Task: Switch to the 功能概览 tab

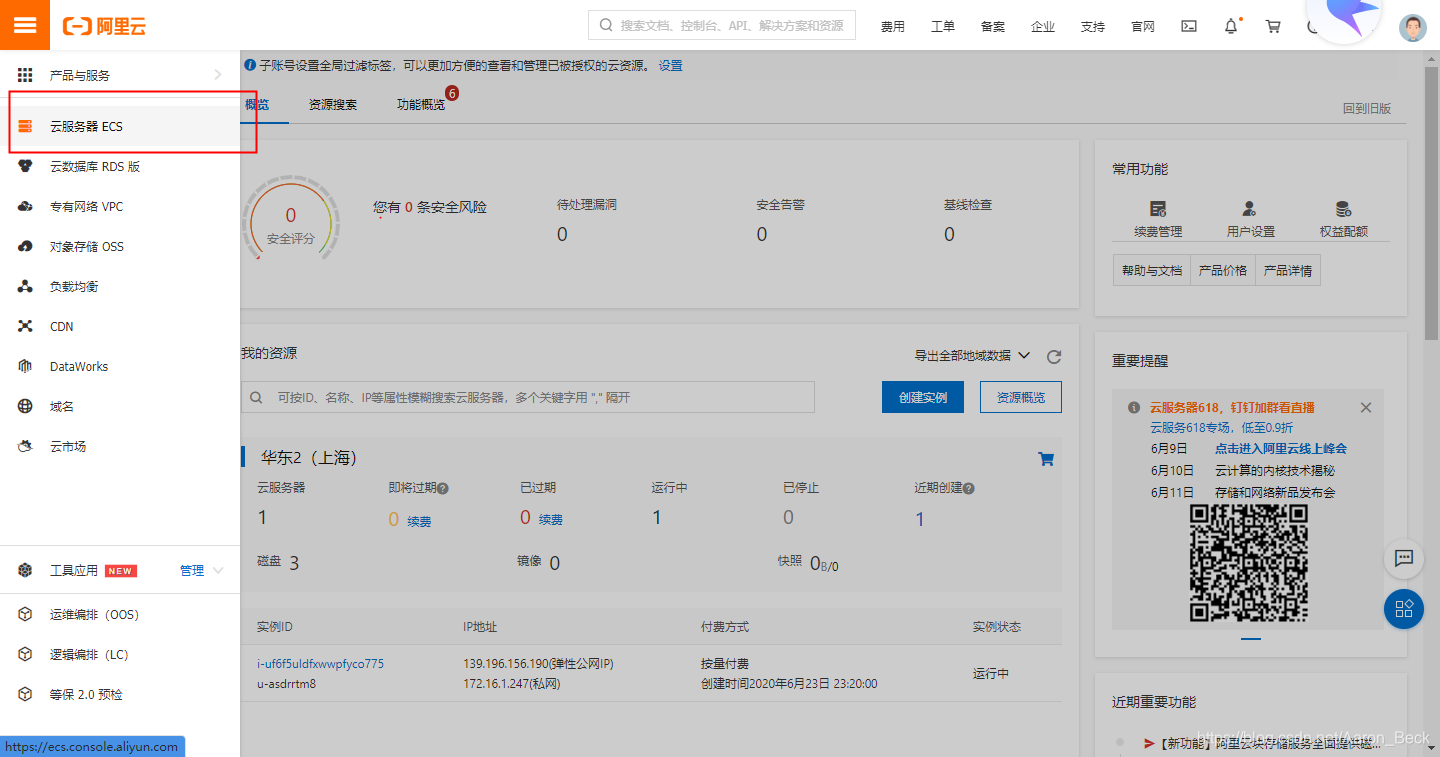Action: click(x=421, y=105)
